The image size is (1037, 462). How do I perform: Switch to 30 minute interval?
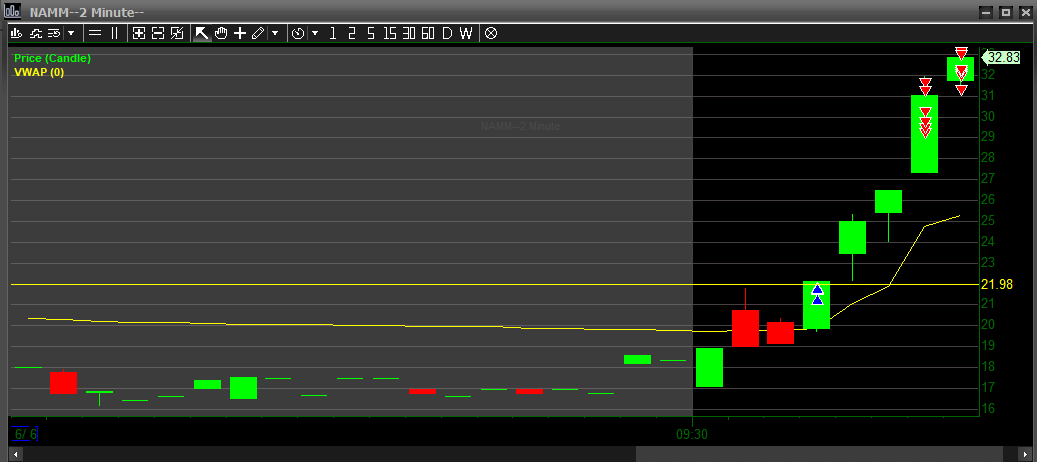coord(409,33)
